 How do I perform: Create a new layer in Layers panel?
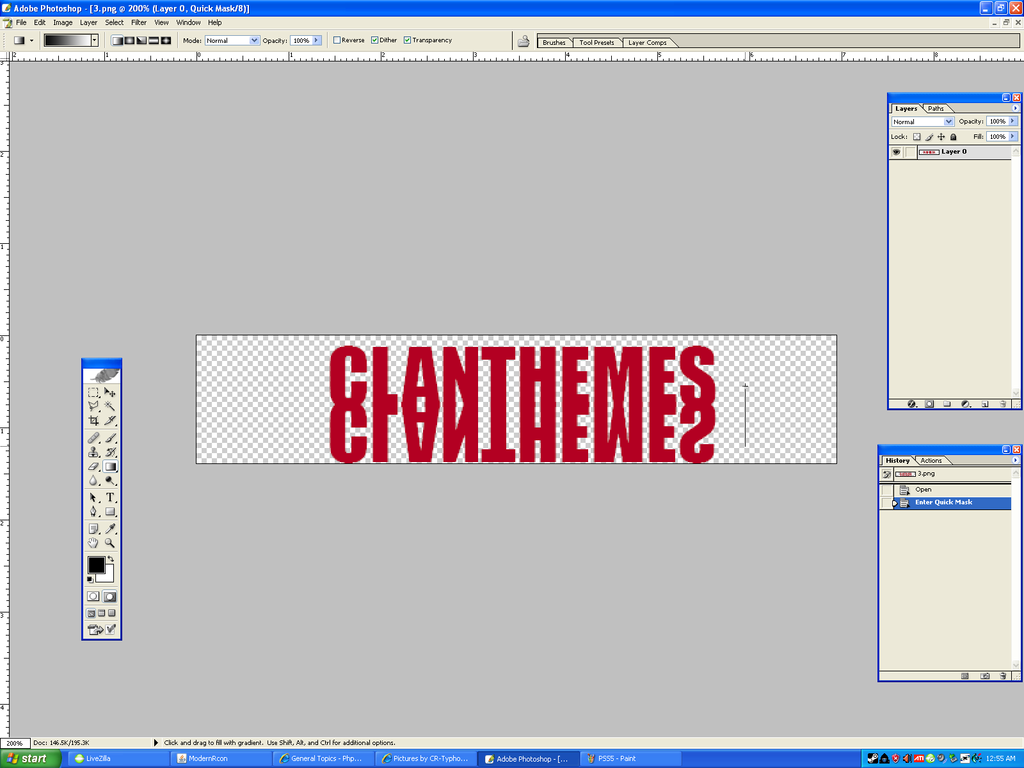[985, 404]
